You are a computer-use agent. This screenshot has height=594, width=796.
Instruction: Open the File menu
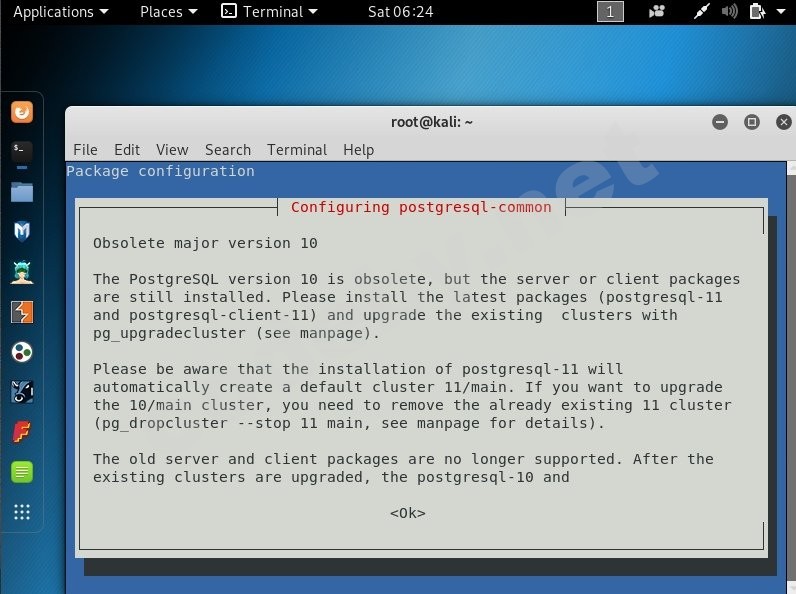coord(85,150)
